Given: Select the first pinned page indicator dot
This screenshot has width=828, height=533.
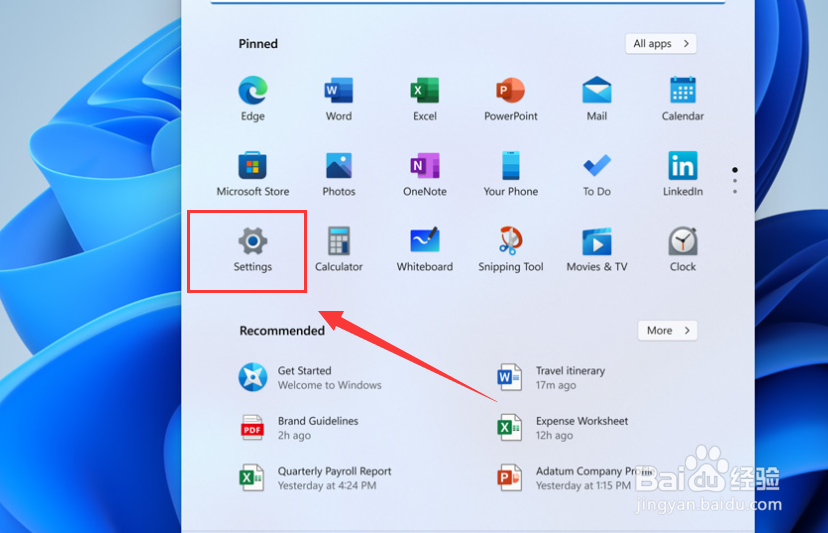Looking at the screenshot, I should 735,170.
